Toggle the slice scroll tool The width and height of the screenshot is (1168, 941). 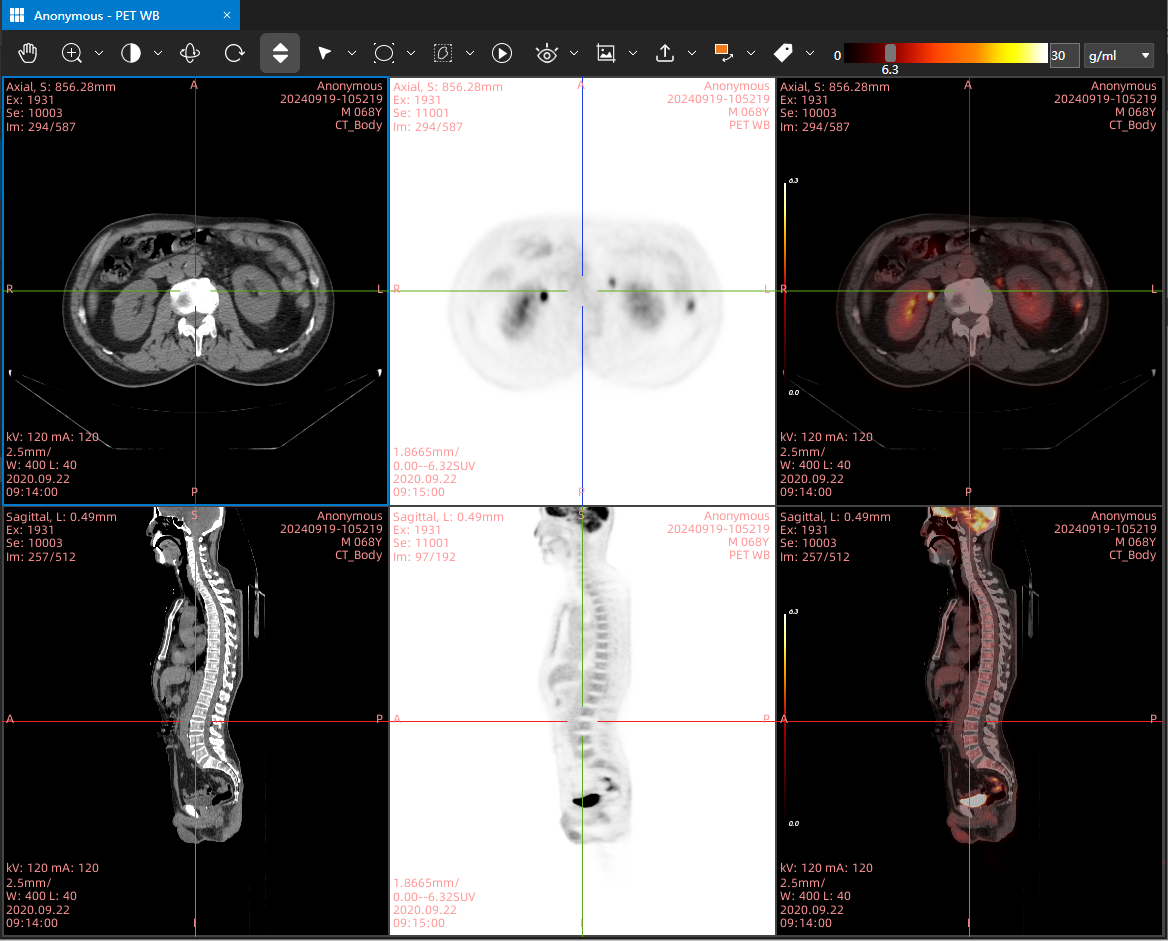coord(280,53)
